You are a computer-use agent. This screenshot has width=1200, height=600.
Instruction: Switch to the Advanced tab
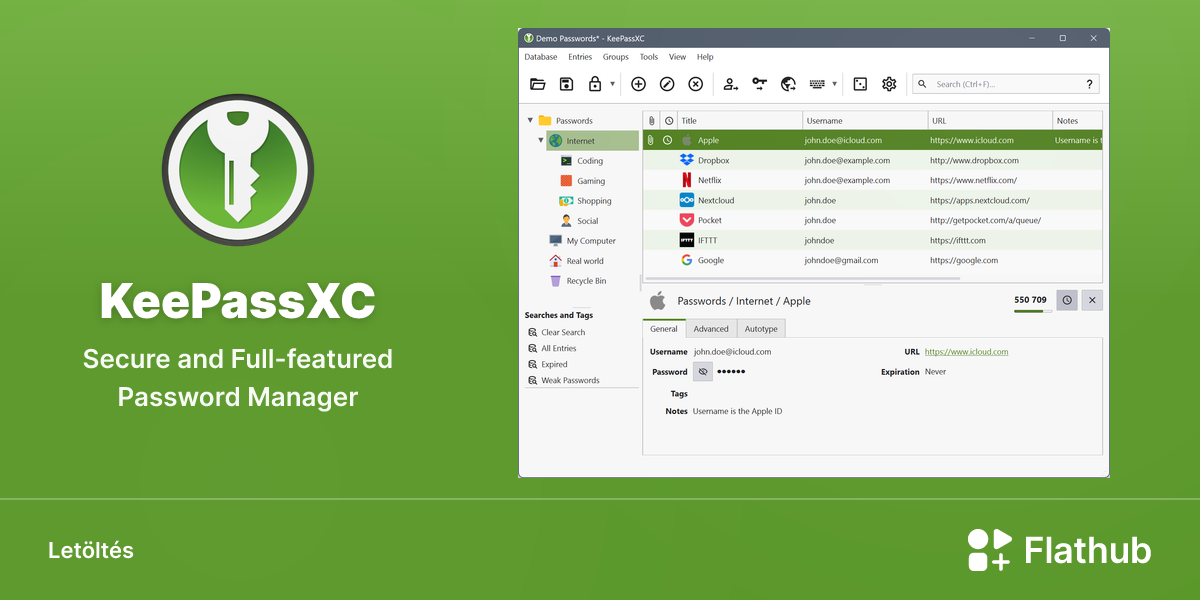(711, 329)
